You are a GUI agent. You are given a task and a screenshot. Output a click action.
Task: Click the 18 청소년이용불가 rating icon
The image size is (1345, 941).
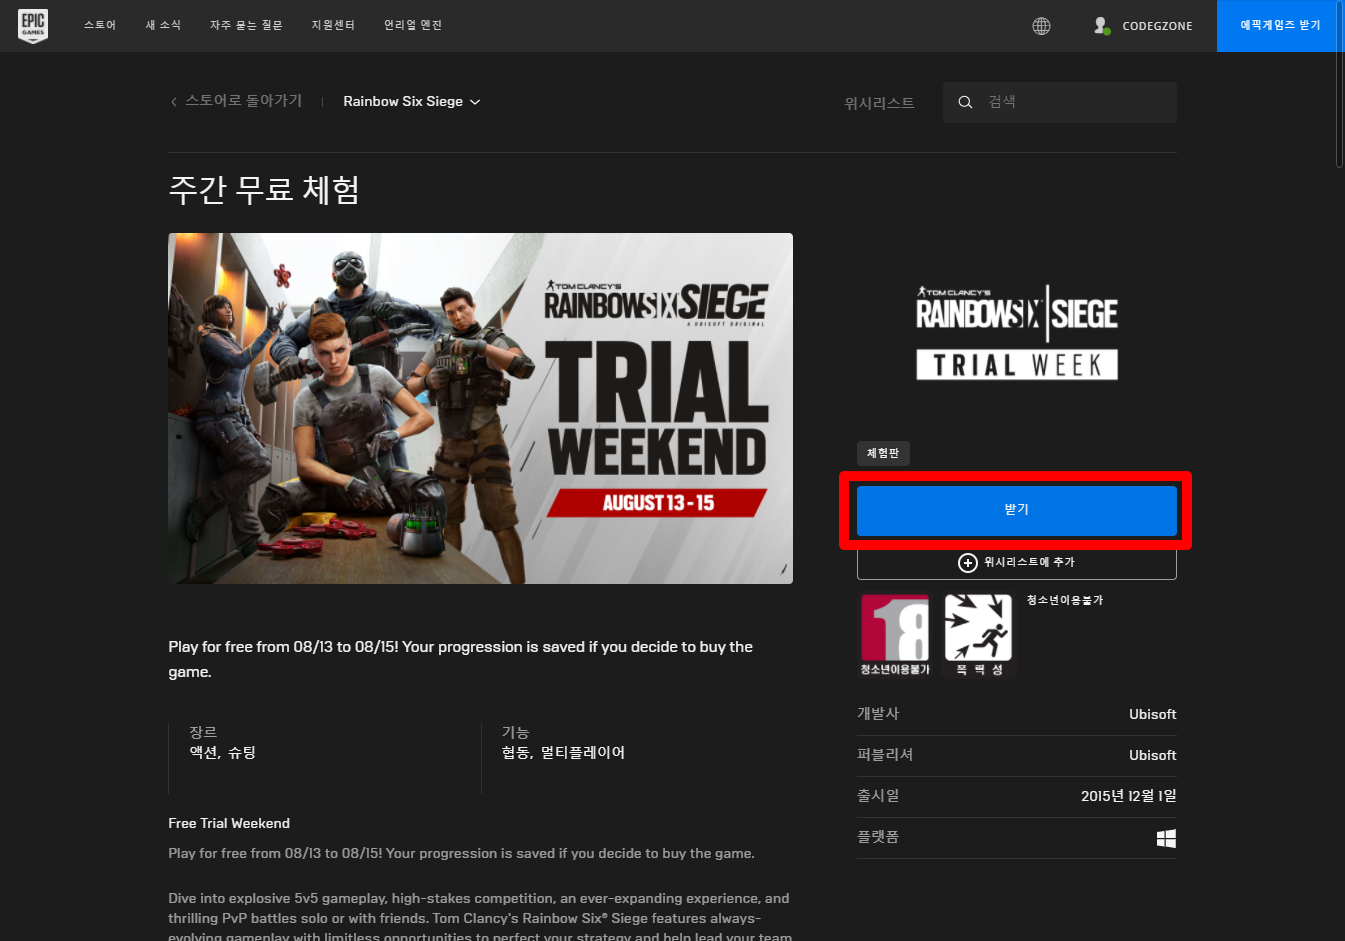pos(895,635)
